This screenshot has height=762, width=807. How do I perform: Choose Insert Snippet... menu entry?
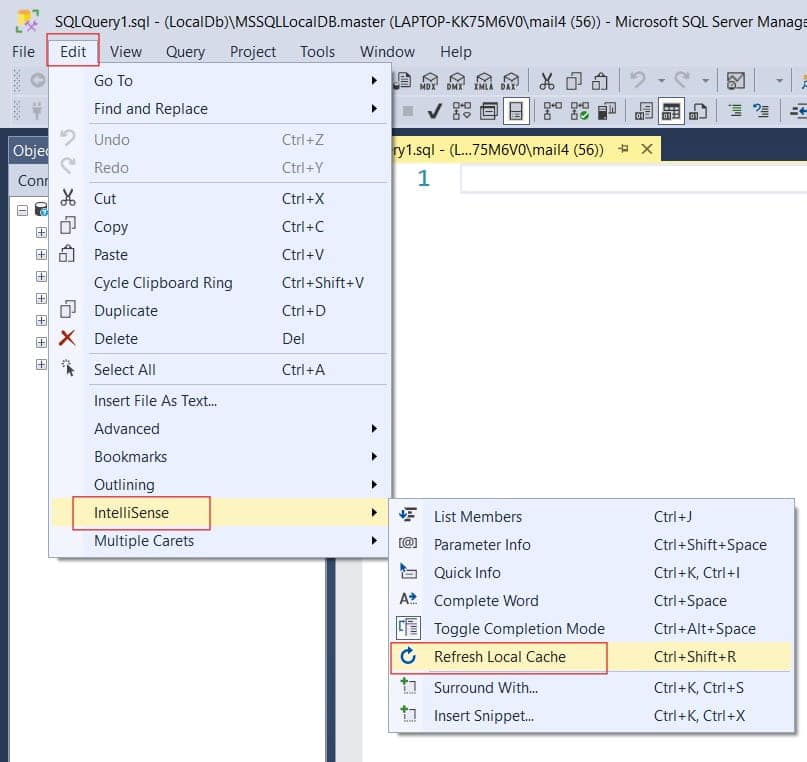click(x=590, y=716)
